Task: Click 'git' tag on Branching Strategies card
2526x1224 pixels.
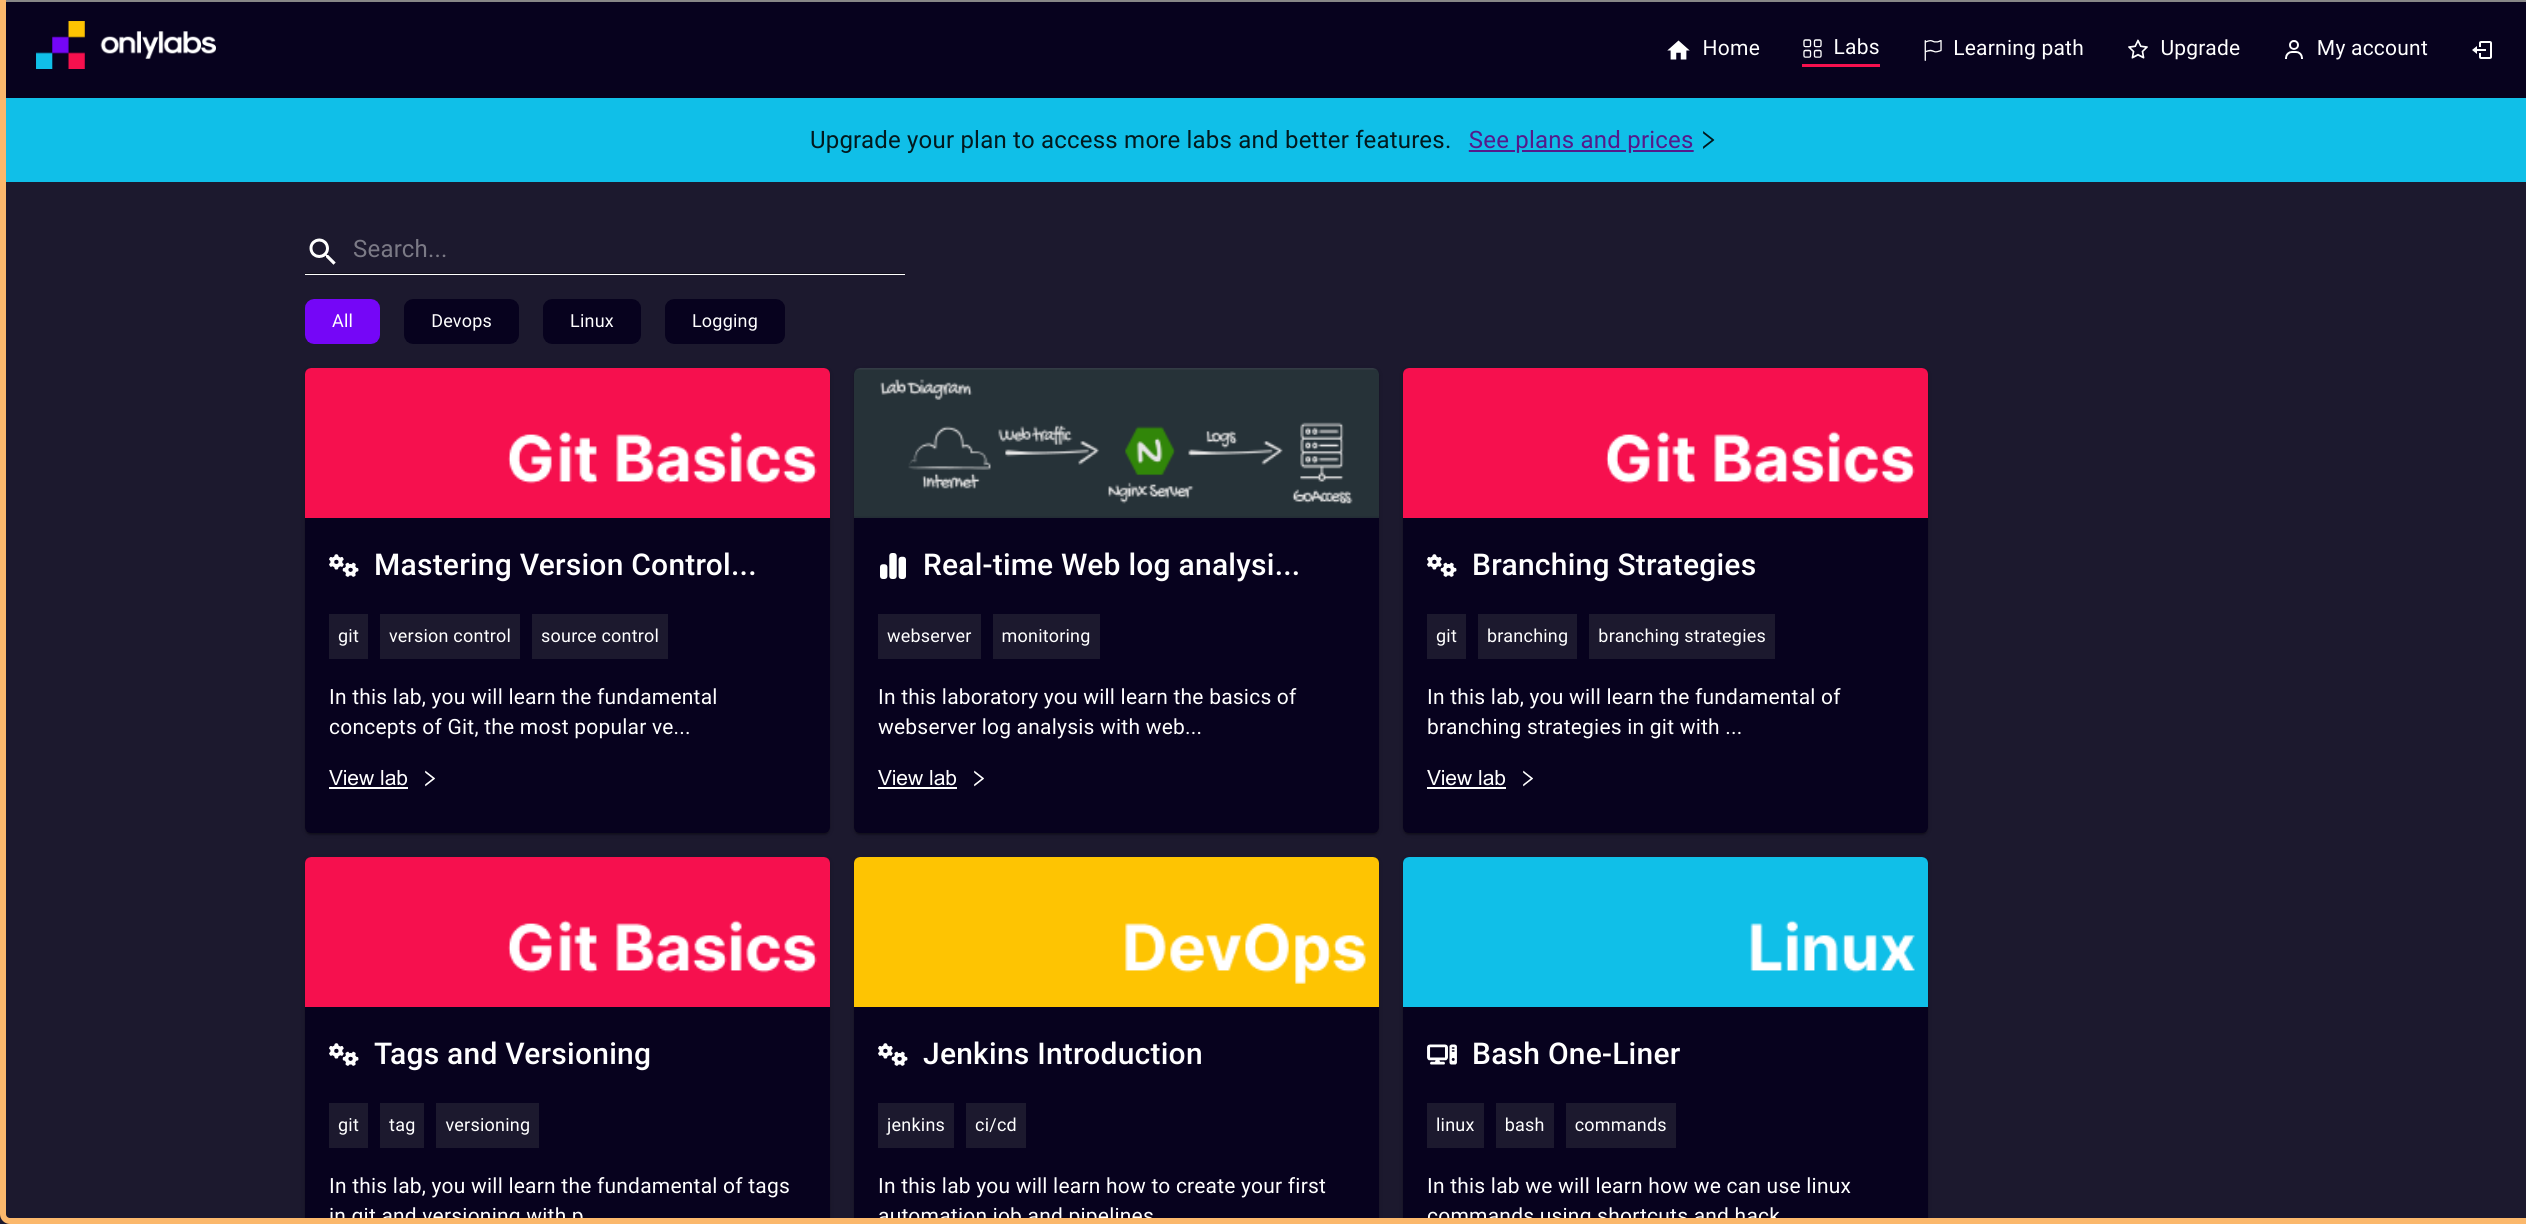Action: pos(1446,636)
